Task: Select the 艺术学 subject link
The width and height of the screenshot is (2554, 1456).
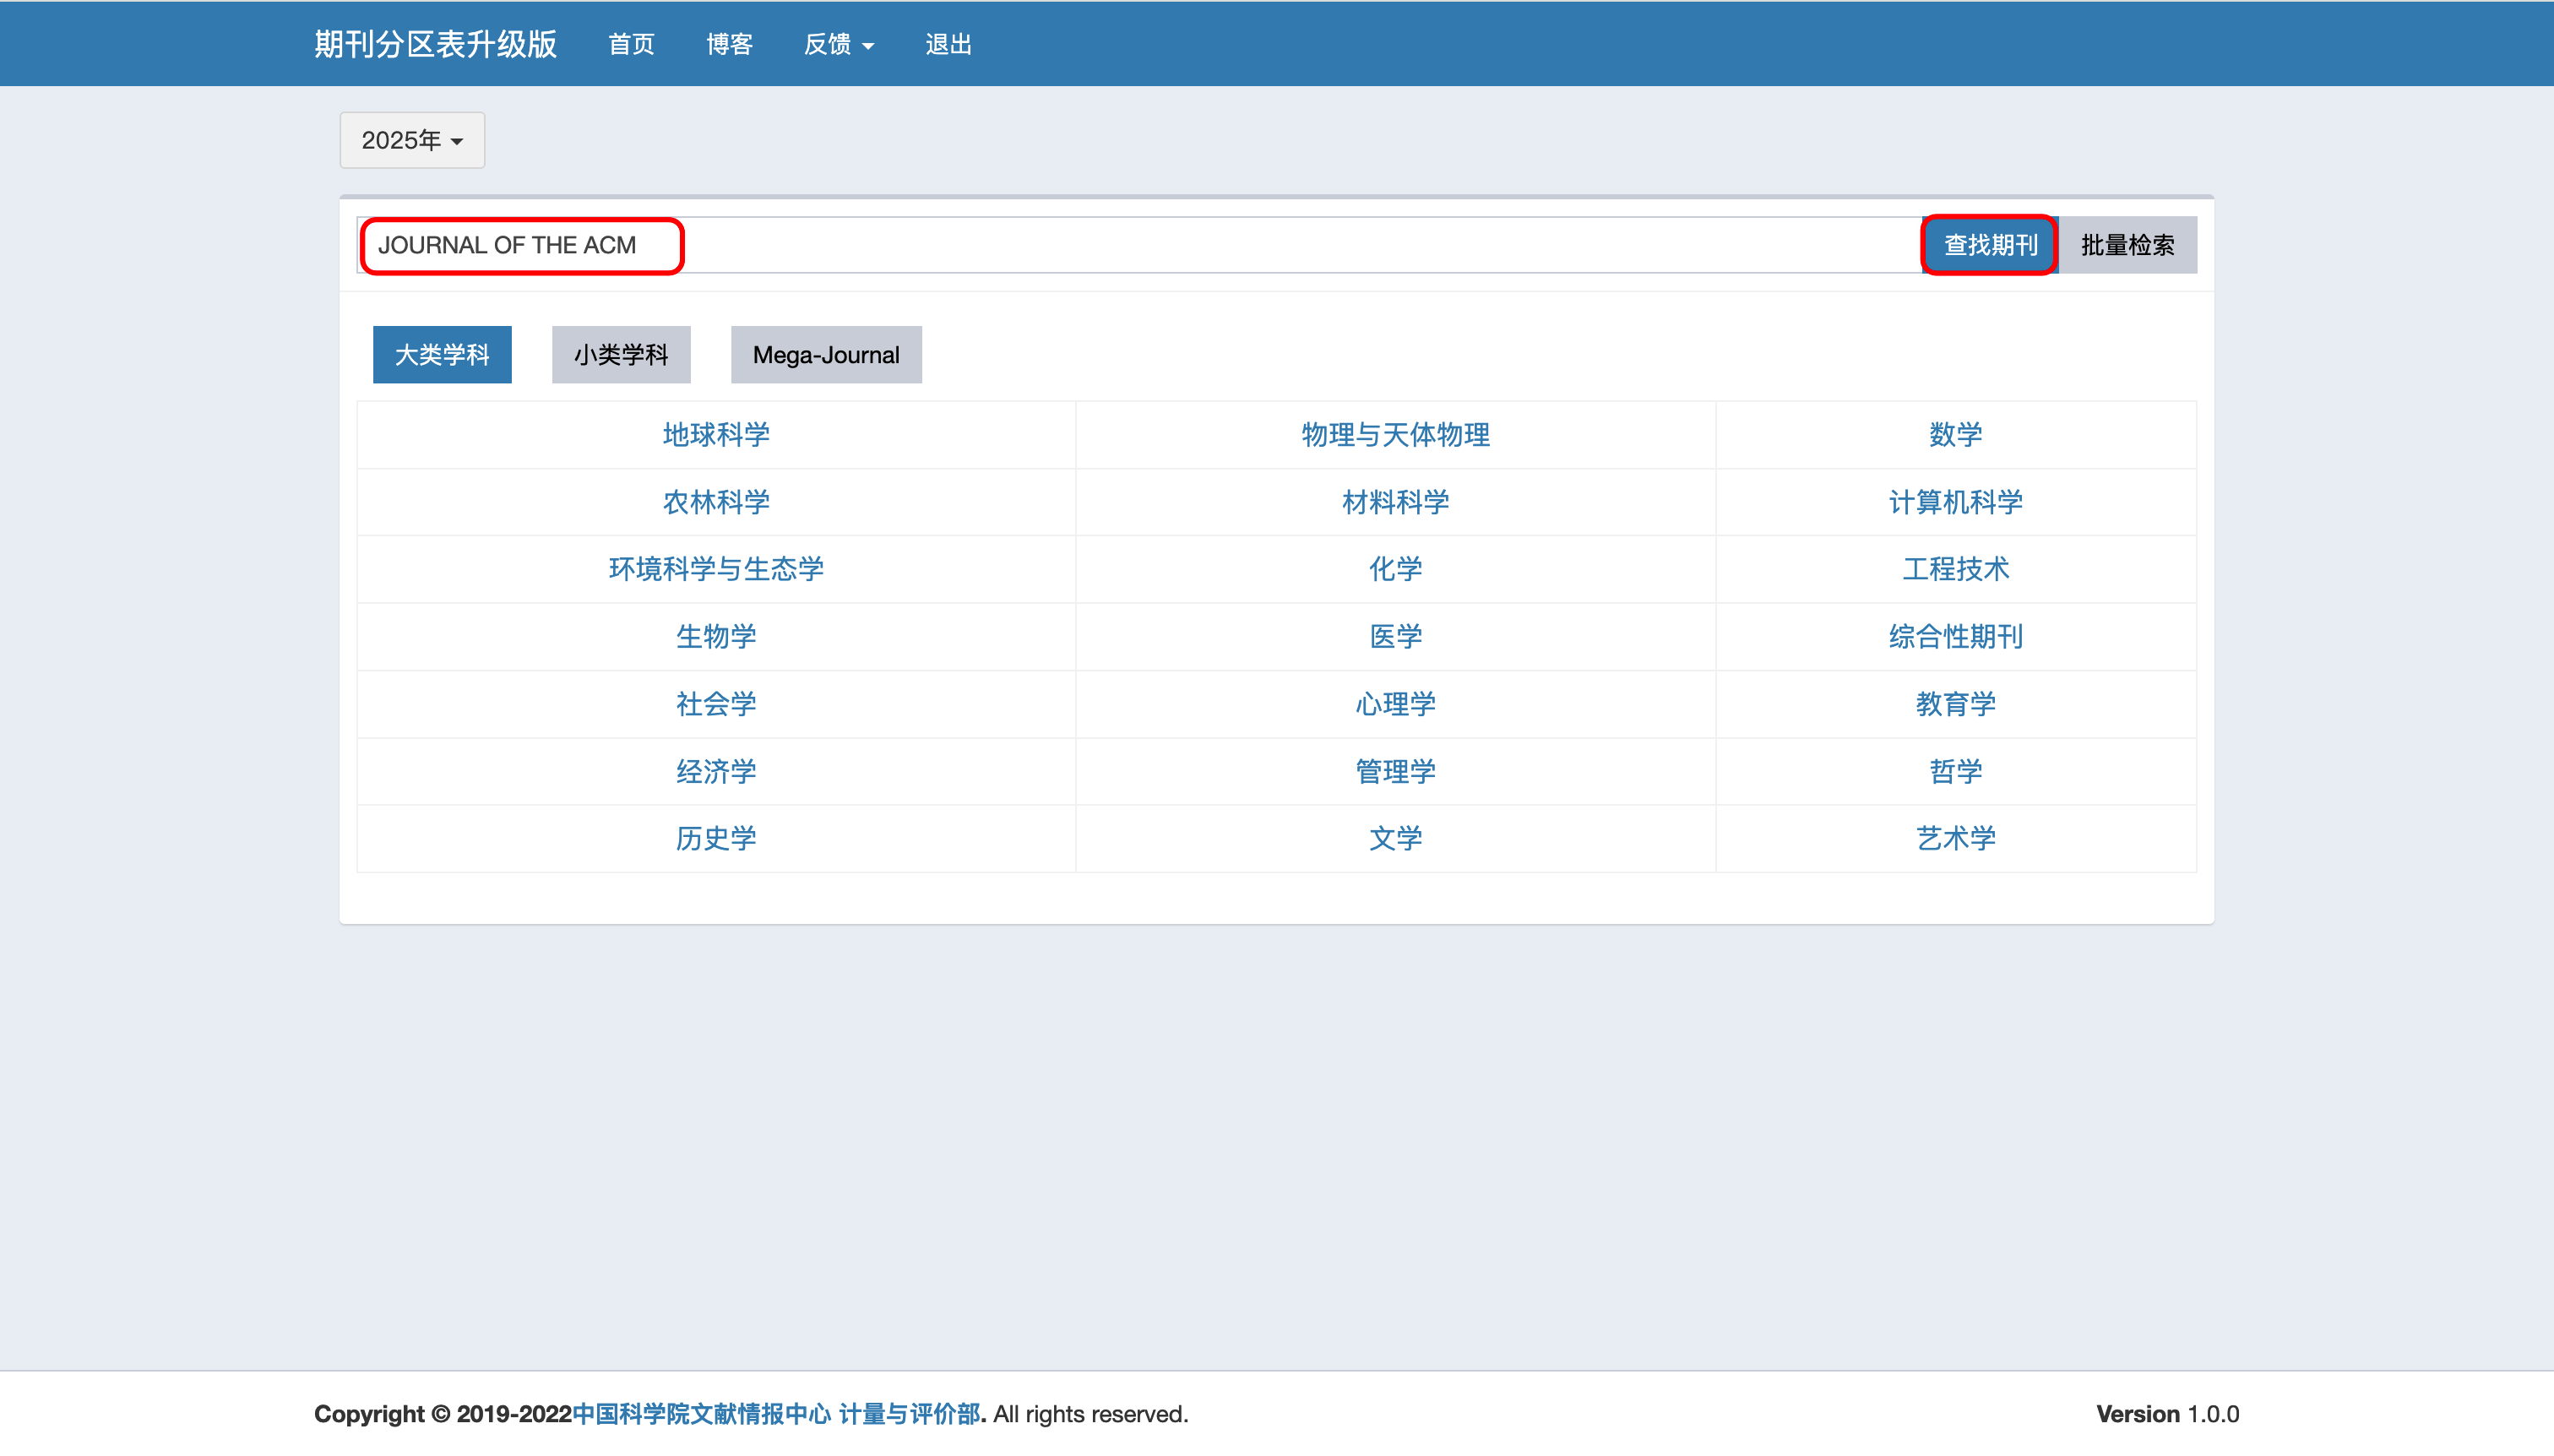Action: [x=1955, y=838]
